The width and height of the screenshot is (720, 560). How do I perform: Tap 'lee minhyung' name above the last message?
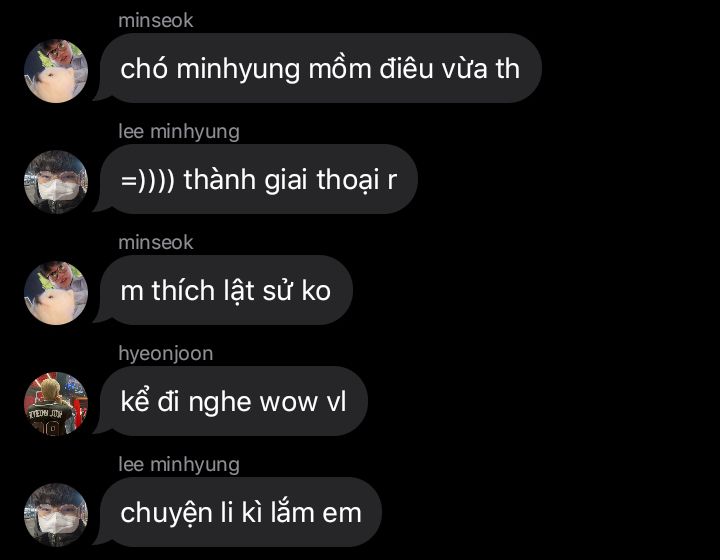point(179,465)
